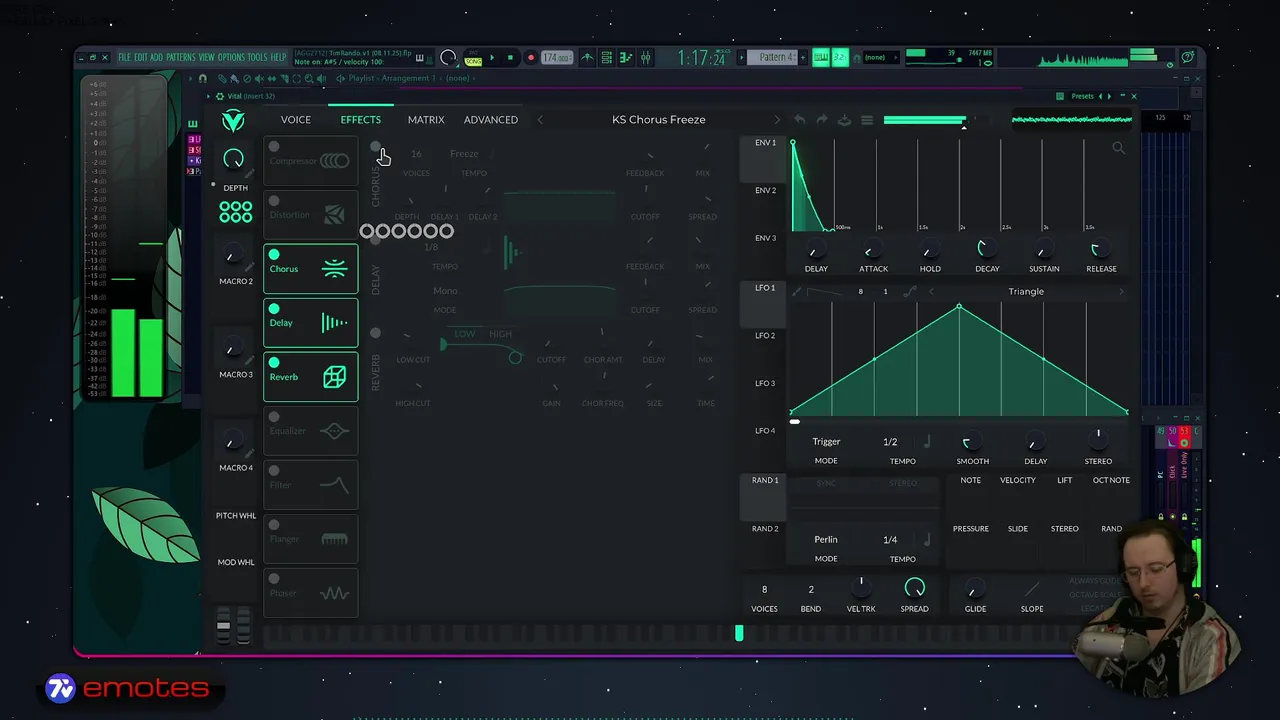Enable the Equalizer effect power button
This screenshot has width=1280, height=720.
(x=274, y=417)
